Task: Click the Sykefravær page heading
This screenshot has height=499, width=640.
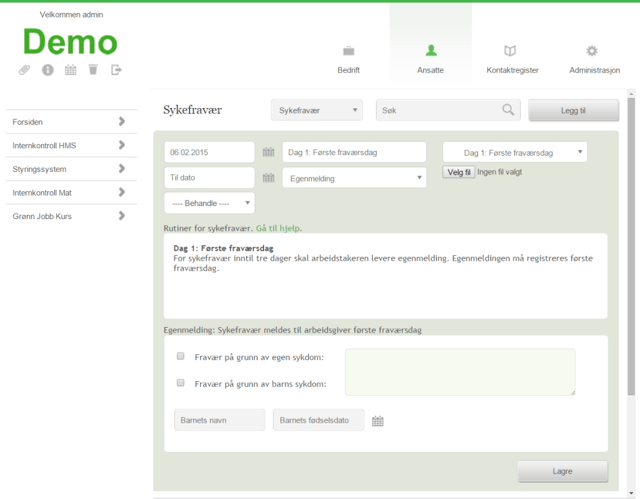Action: point(192,110)
